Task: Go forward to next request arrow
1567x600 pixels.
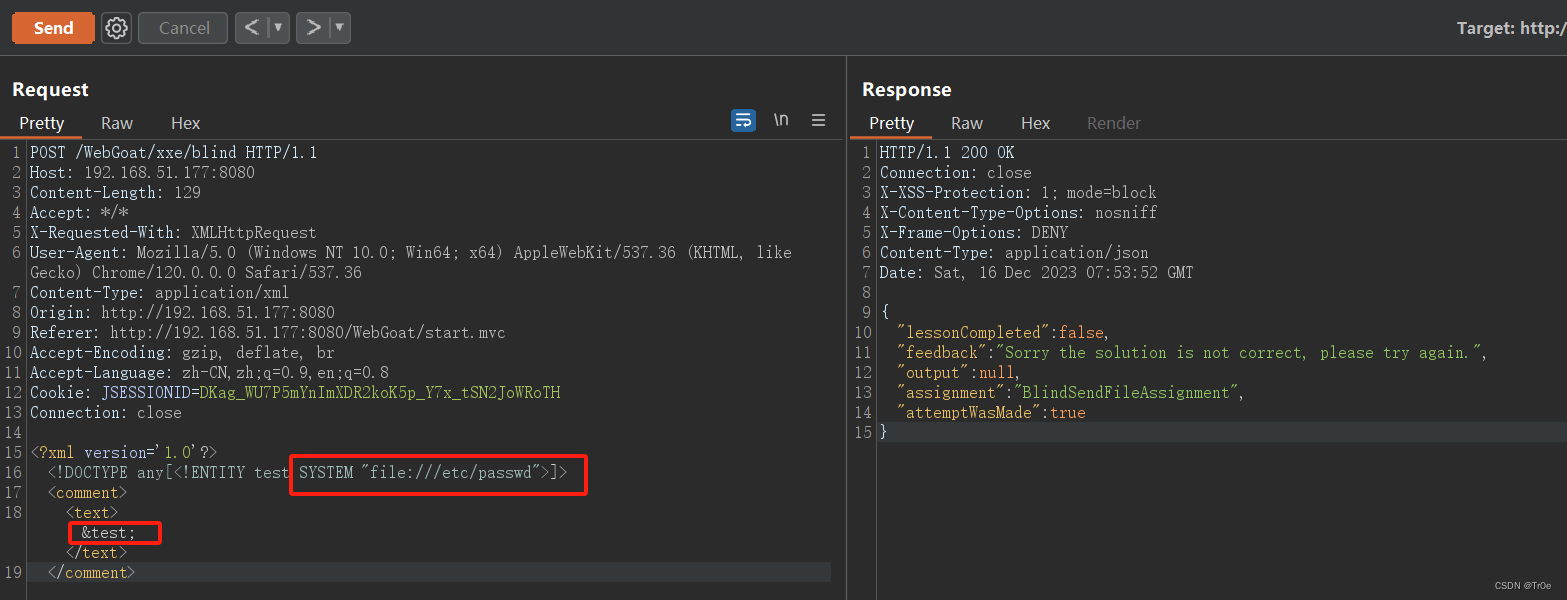Action: point(313,28)
